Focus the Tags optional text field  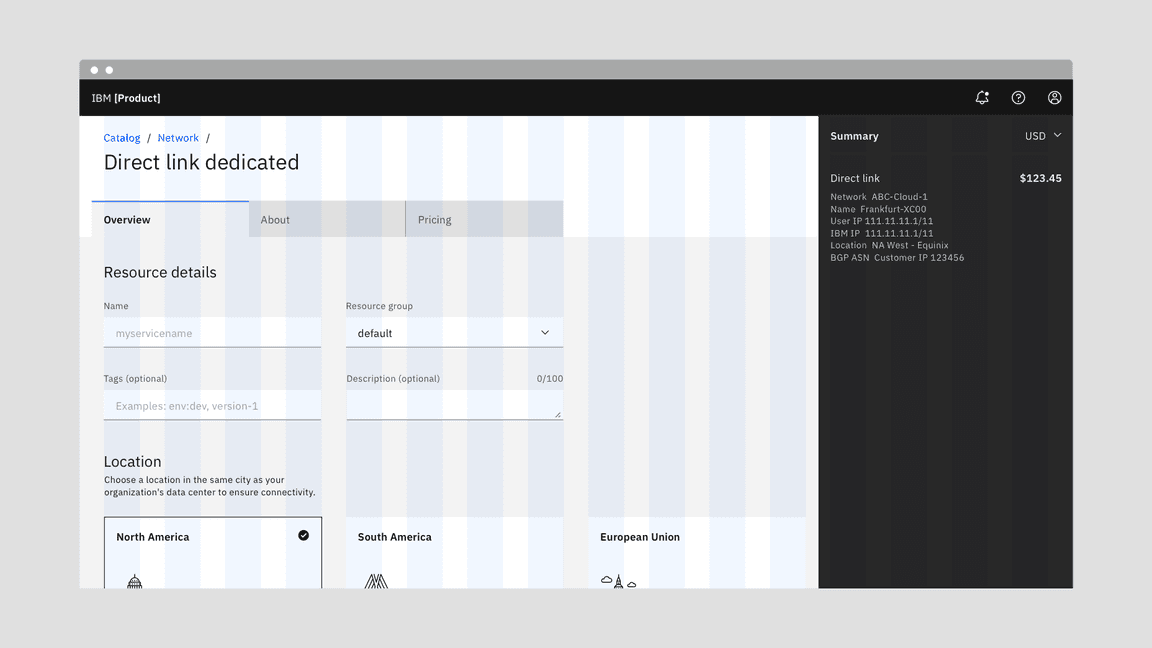coord(212,406)
